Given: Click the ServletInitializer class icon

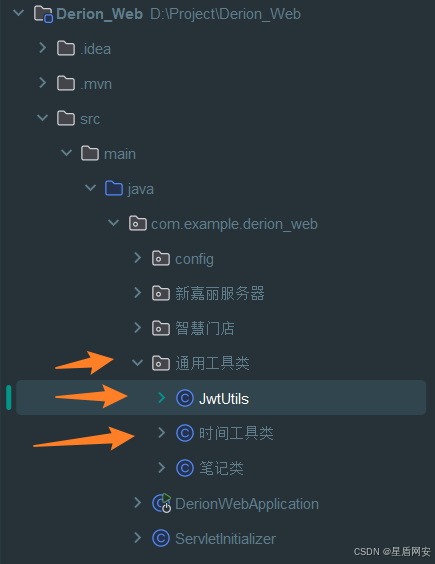Looking at the screenshot, I should [161, 538].
